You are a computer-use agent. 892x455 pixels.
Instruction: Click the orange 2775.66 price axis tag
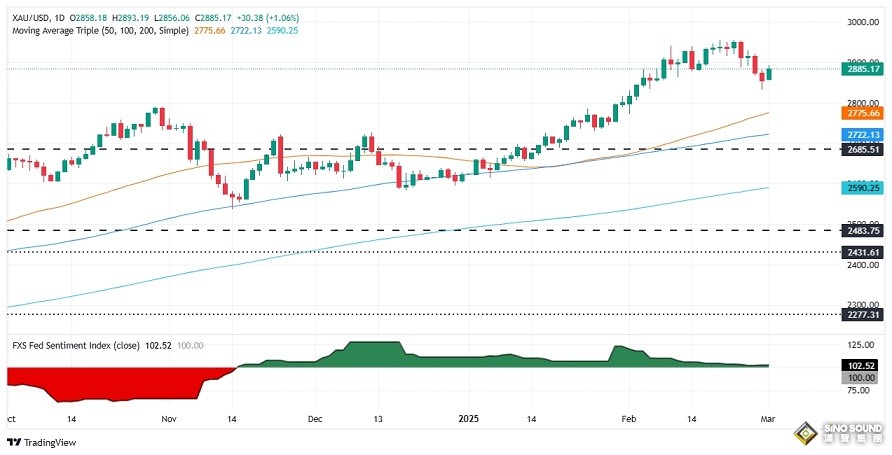[x=863, y=113]
